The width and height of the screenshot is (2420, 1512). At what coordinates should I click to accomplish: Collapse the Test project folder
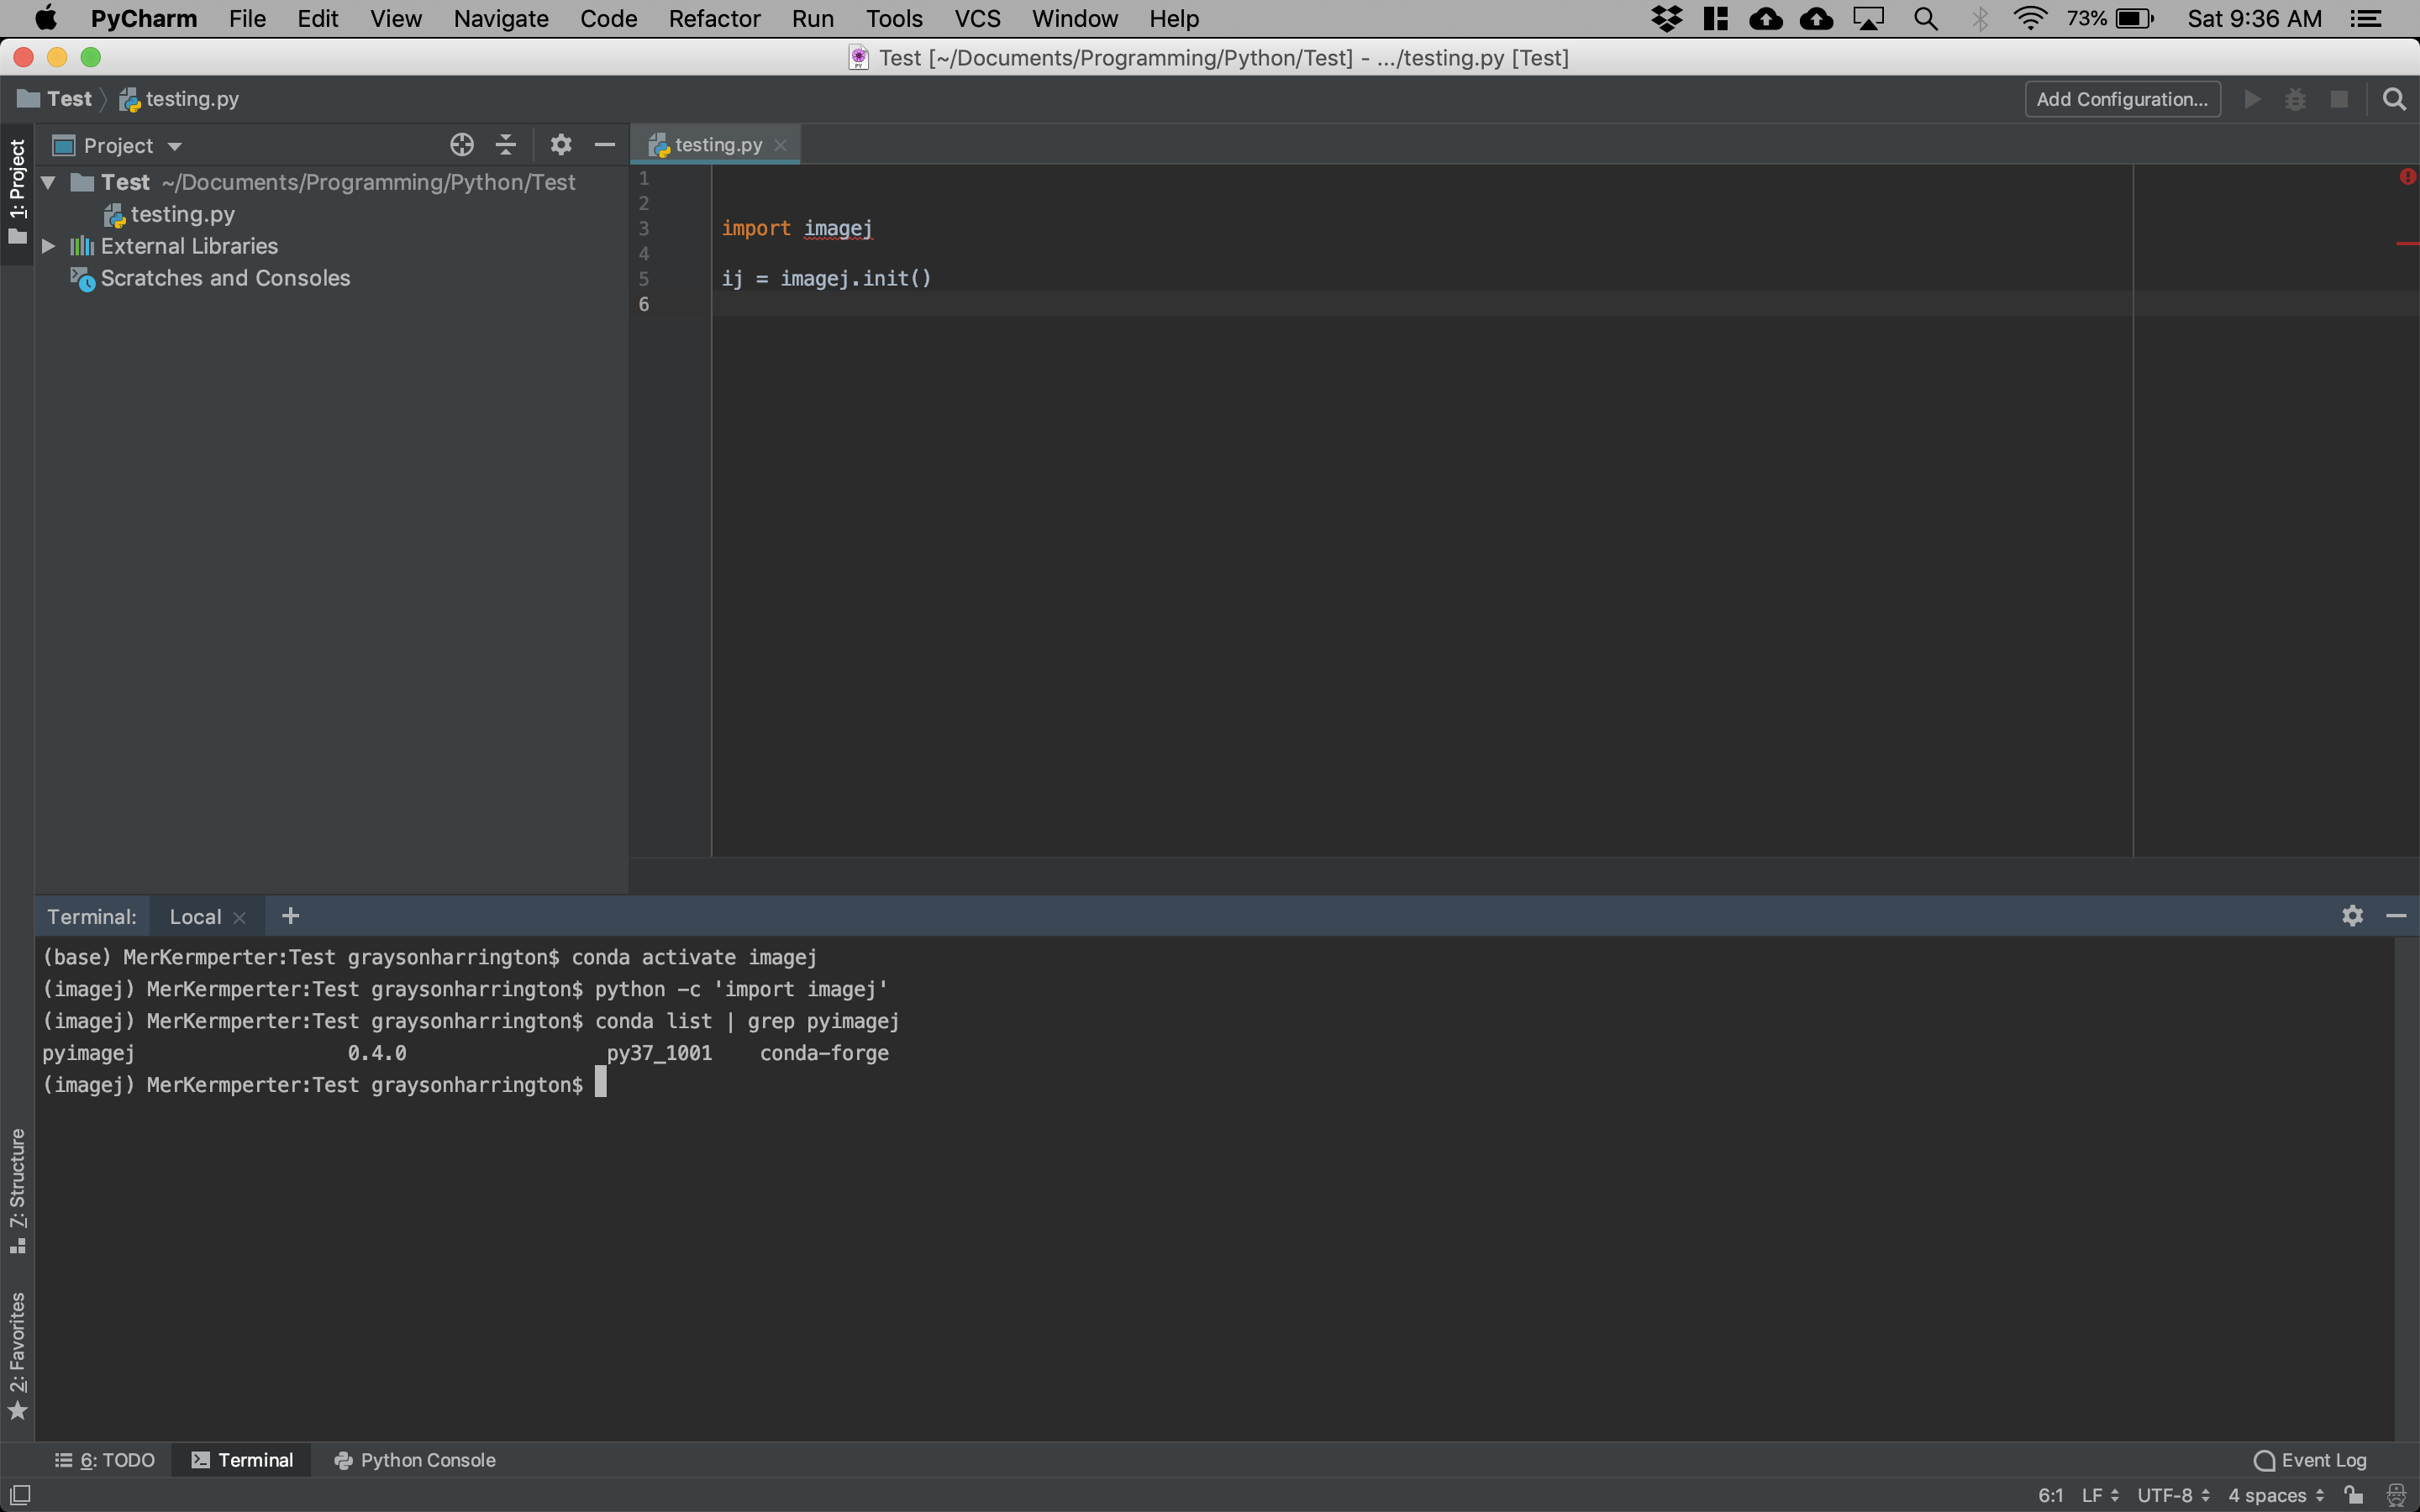tap(46, 182)
